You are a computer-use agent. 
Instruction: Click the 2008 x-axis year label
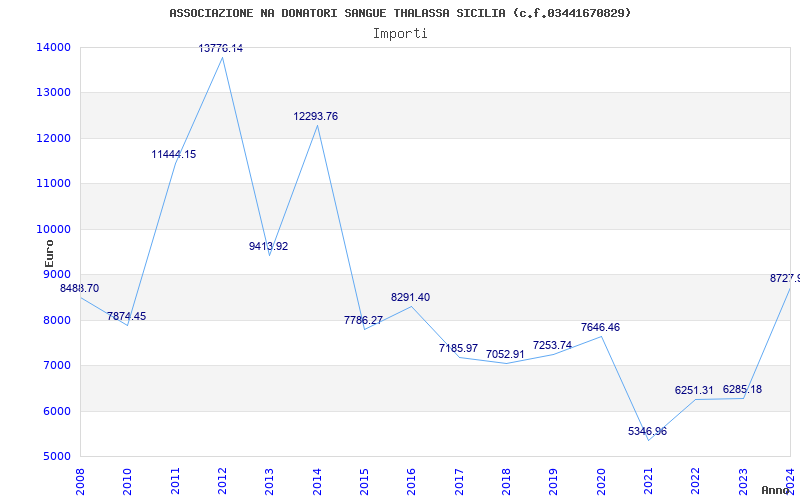tap(81, 481)
